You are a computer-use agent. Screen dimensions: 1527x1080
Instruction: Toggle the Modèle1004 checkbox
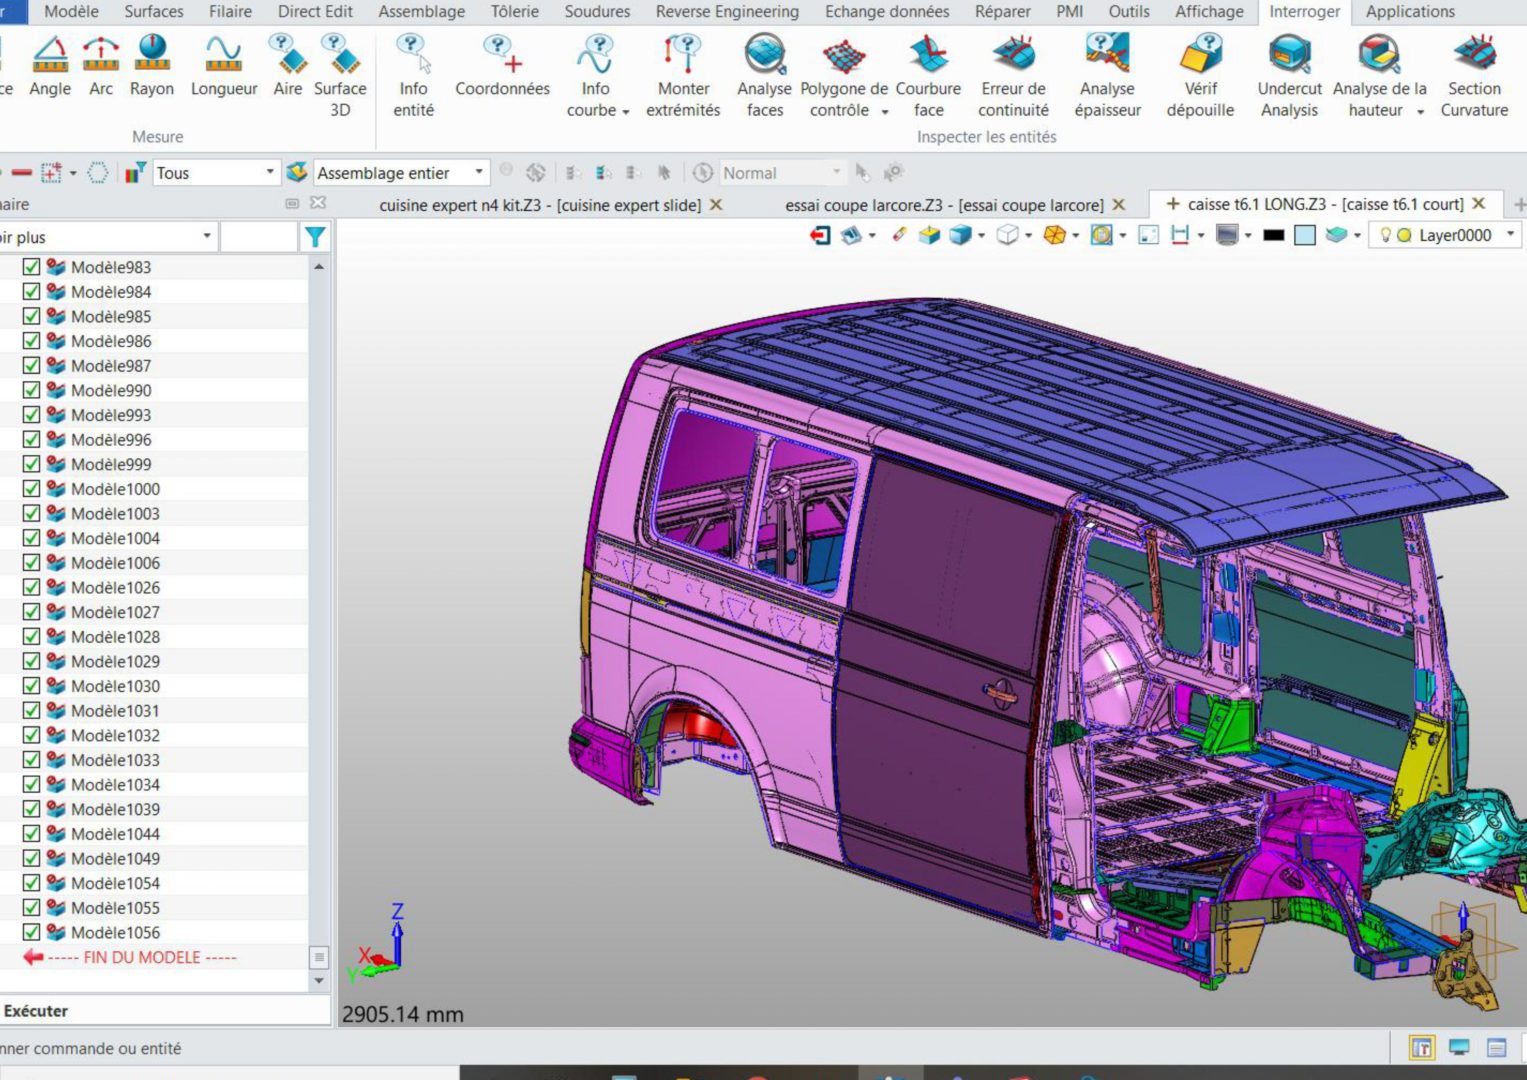pyautogui.click(x=31, y=538)
